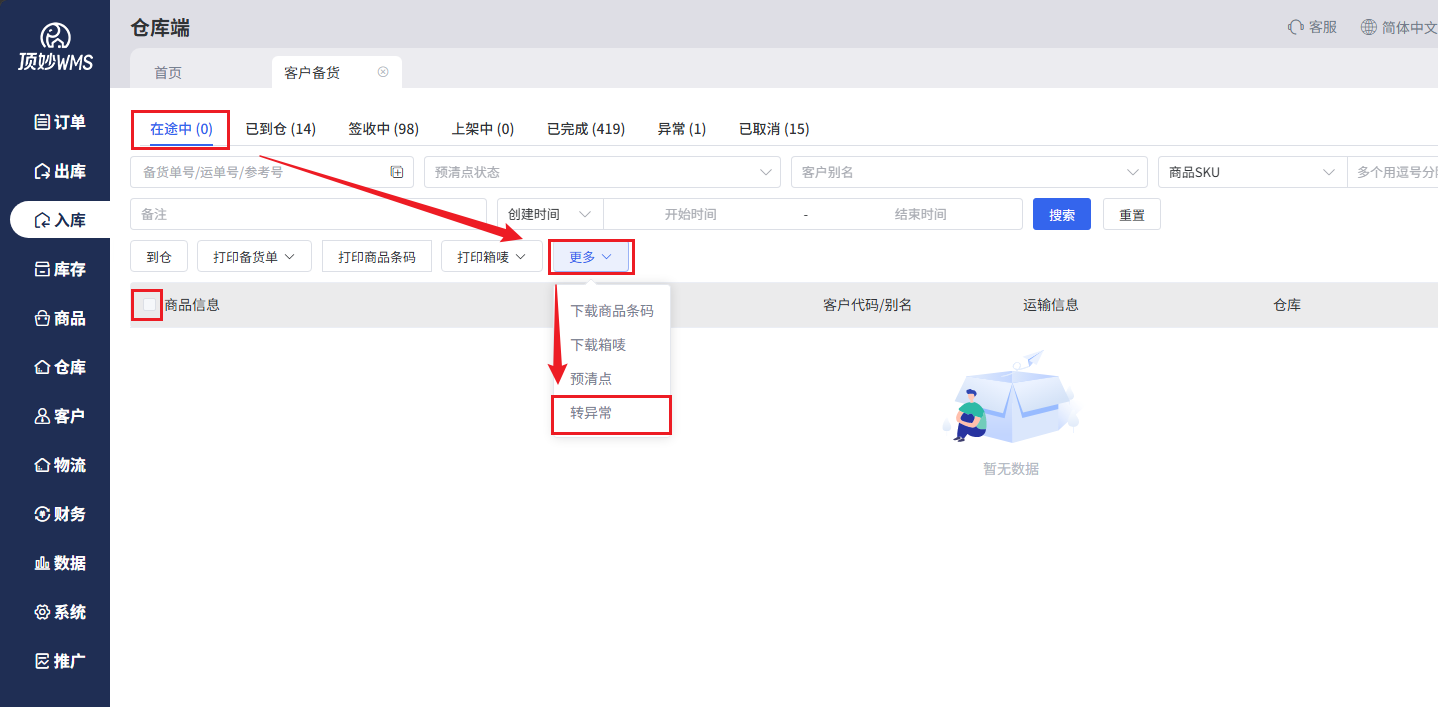Switch to the 签收中 (98) tab

[x=383, y=129]
